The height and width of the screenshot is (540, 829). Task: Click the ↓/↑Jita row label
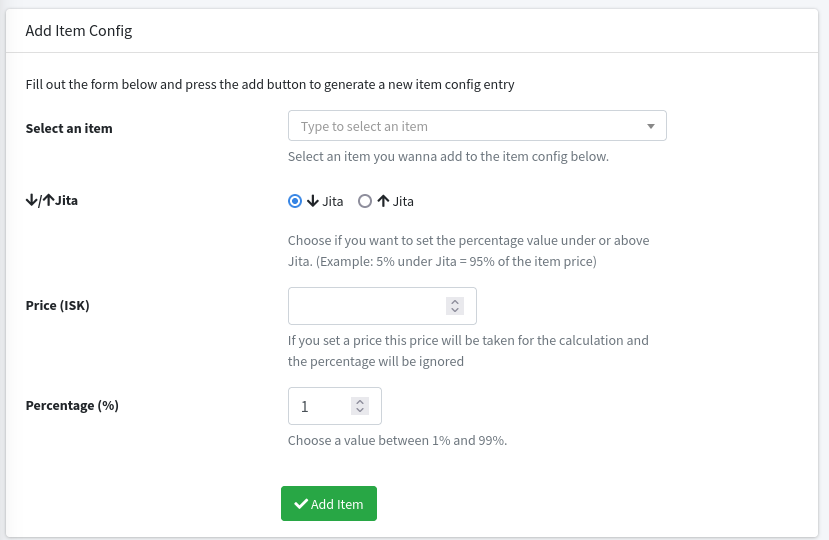(x=52, y=200)
